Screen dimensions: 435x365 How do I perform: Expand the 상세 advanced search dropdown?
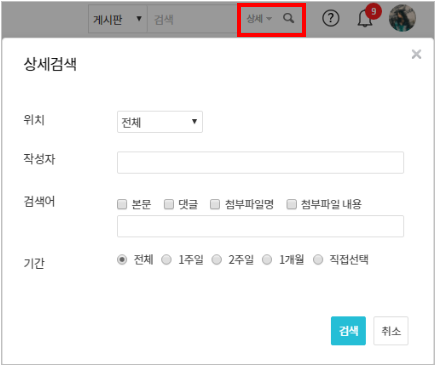tap(259, 19)
